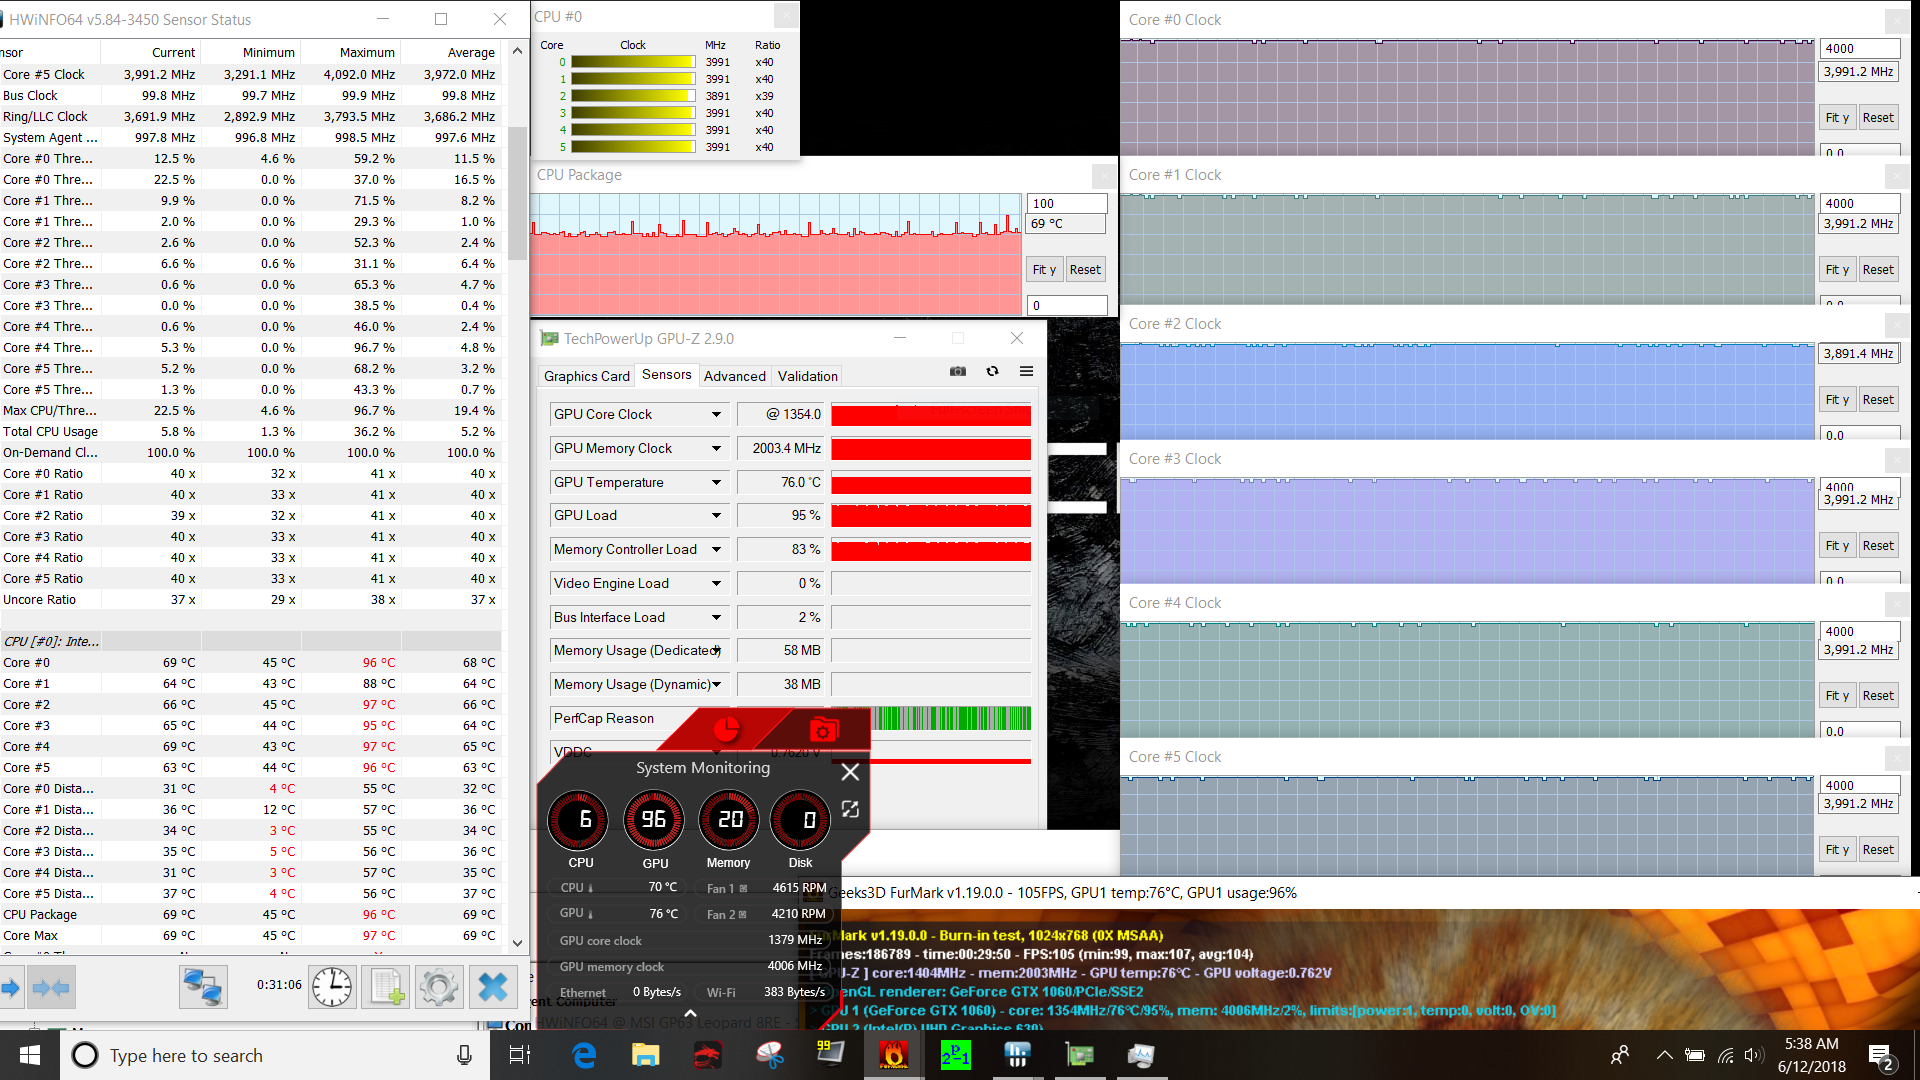The height and width of the screenshot is (1080, 1920).
Task: Expand the Memory Controller Load dropdown
Action: click(716, 549)
